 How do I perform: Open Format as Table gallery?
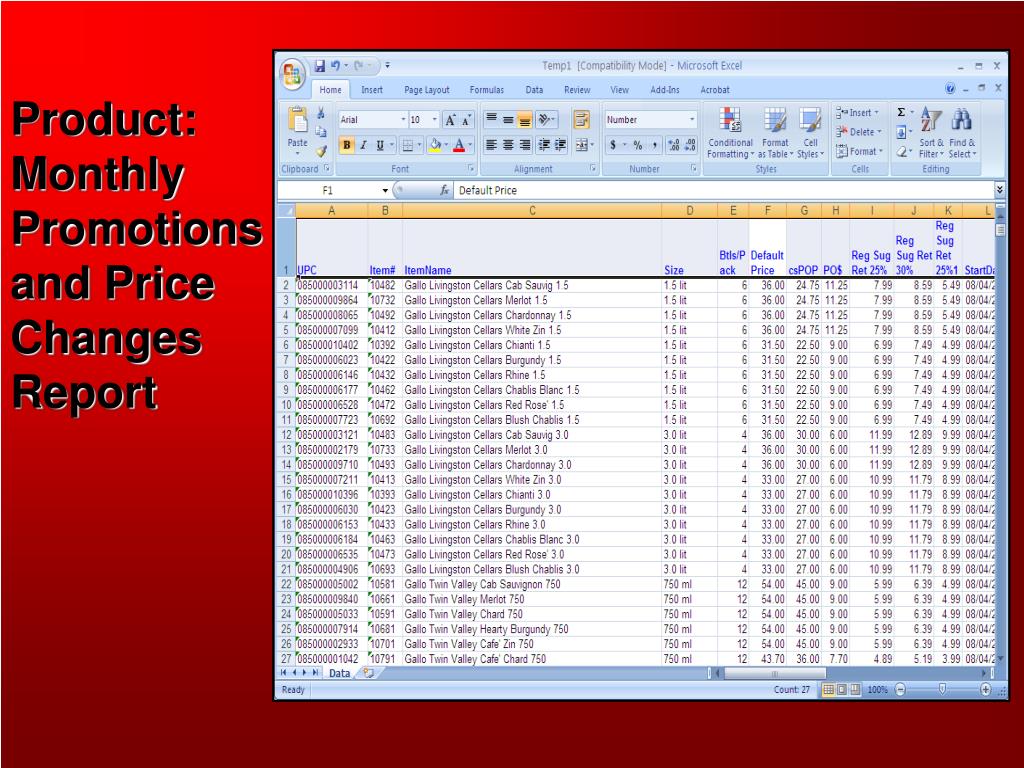[775, 133]
